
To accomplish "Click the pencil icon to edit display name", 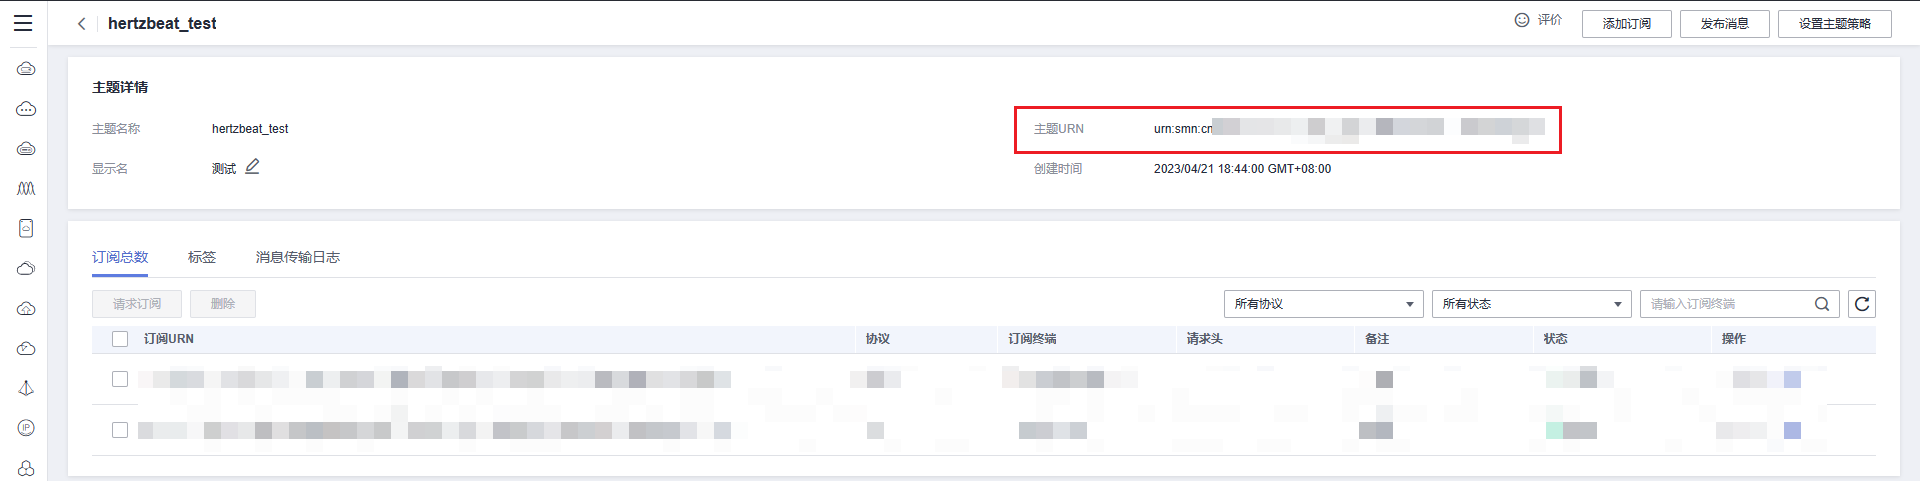I will pyautogui.click(x=252, y=167).
